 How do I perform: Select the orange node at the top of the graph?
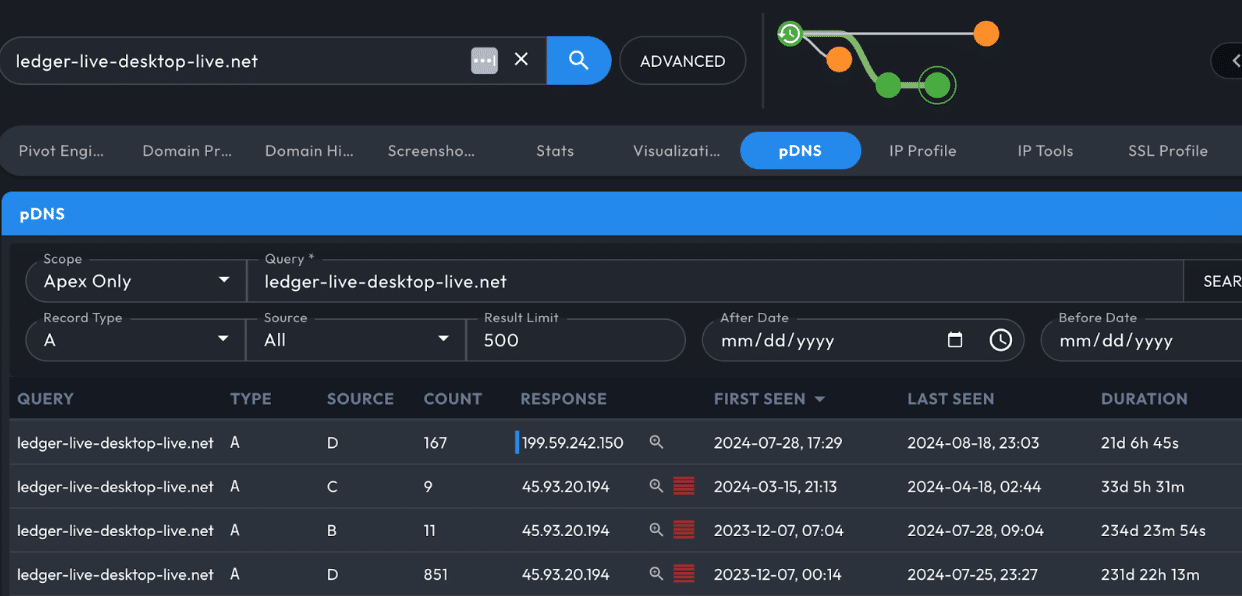[985, 33]
